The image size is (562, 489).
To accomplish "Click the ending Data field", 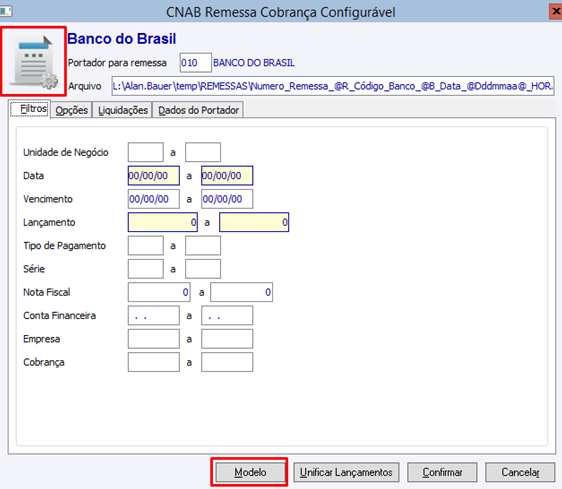I will (227, 176).
